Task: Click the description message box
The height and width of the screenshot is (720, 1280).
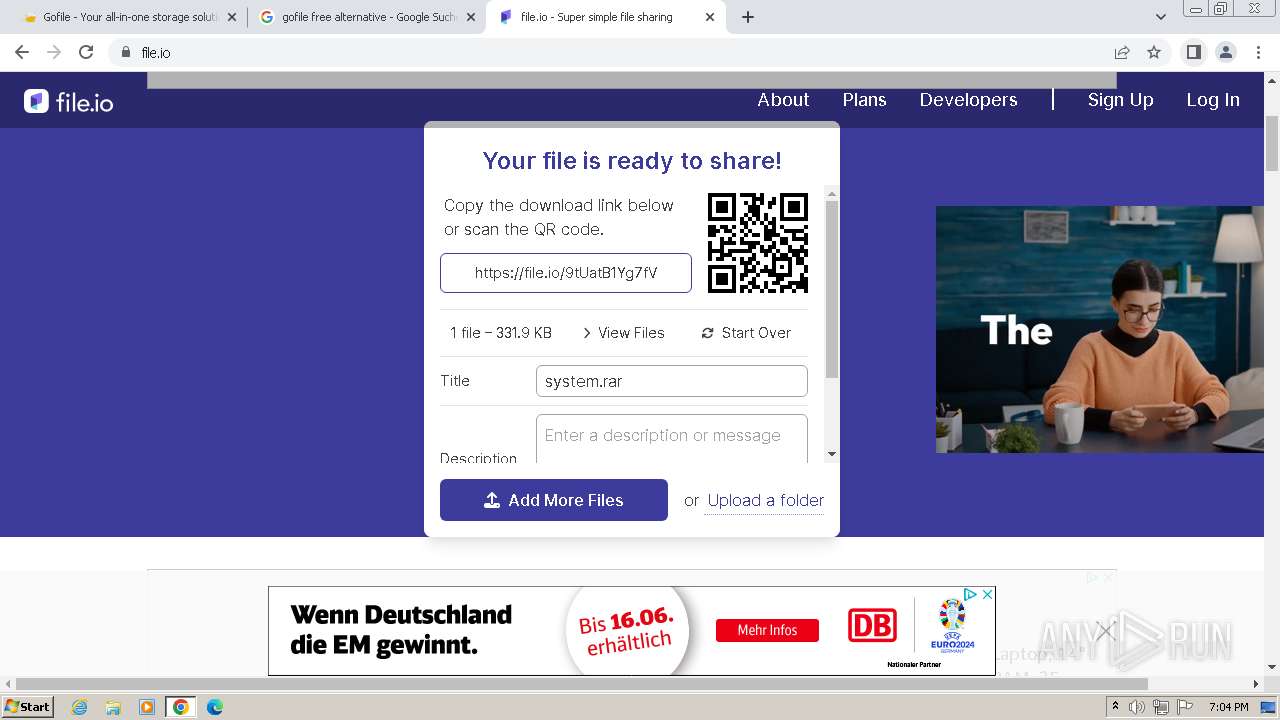Action: tap(672, 439)
